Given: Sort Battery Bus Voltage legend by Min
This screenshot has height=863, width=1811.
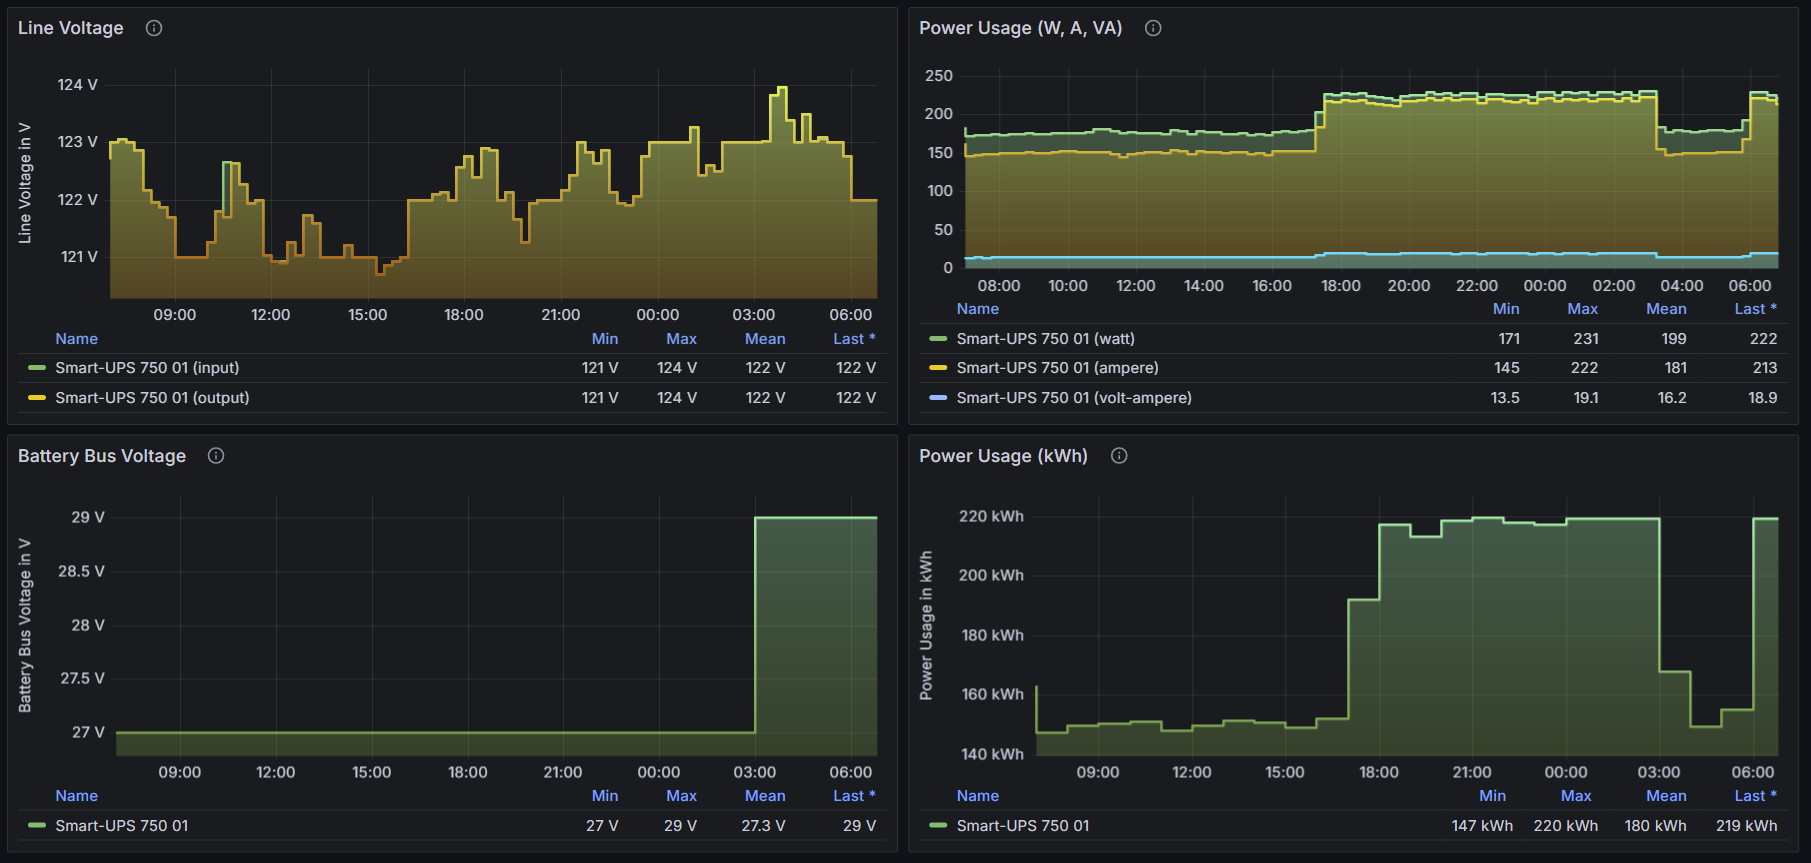Looking at the screenshot, I should click(x=605, y=796).
